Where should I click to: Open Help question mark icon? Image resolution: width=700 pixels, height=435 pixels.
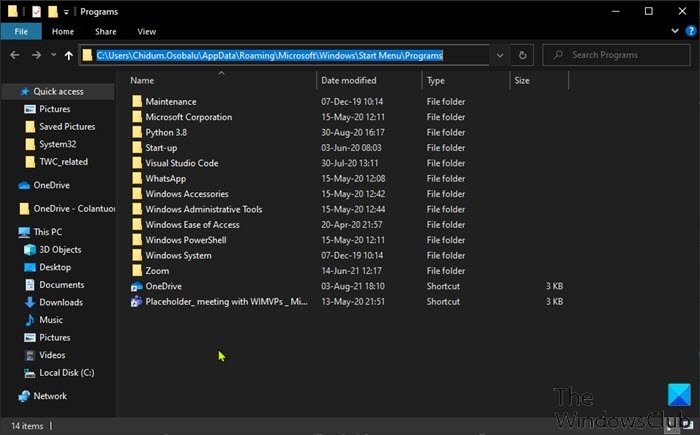point(691,31)
